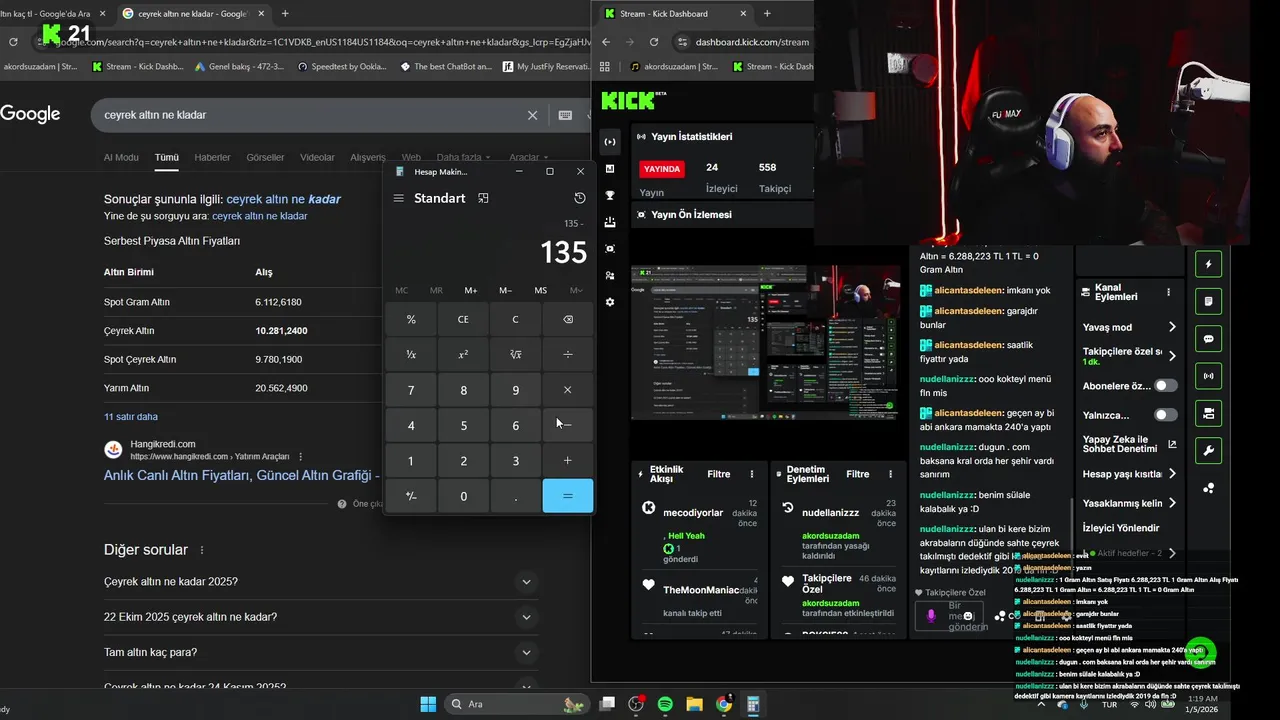Go back in Kick dashboard browser
1280x720 pixels.
[606, 42]
